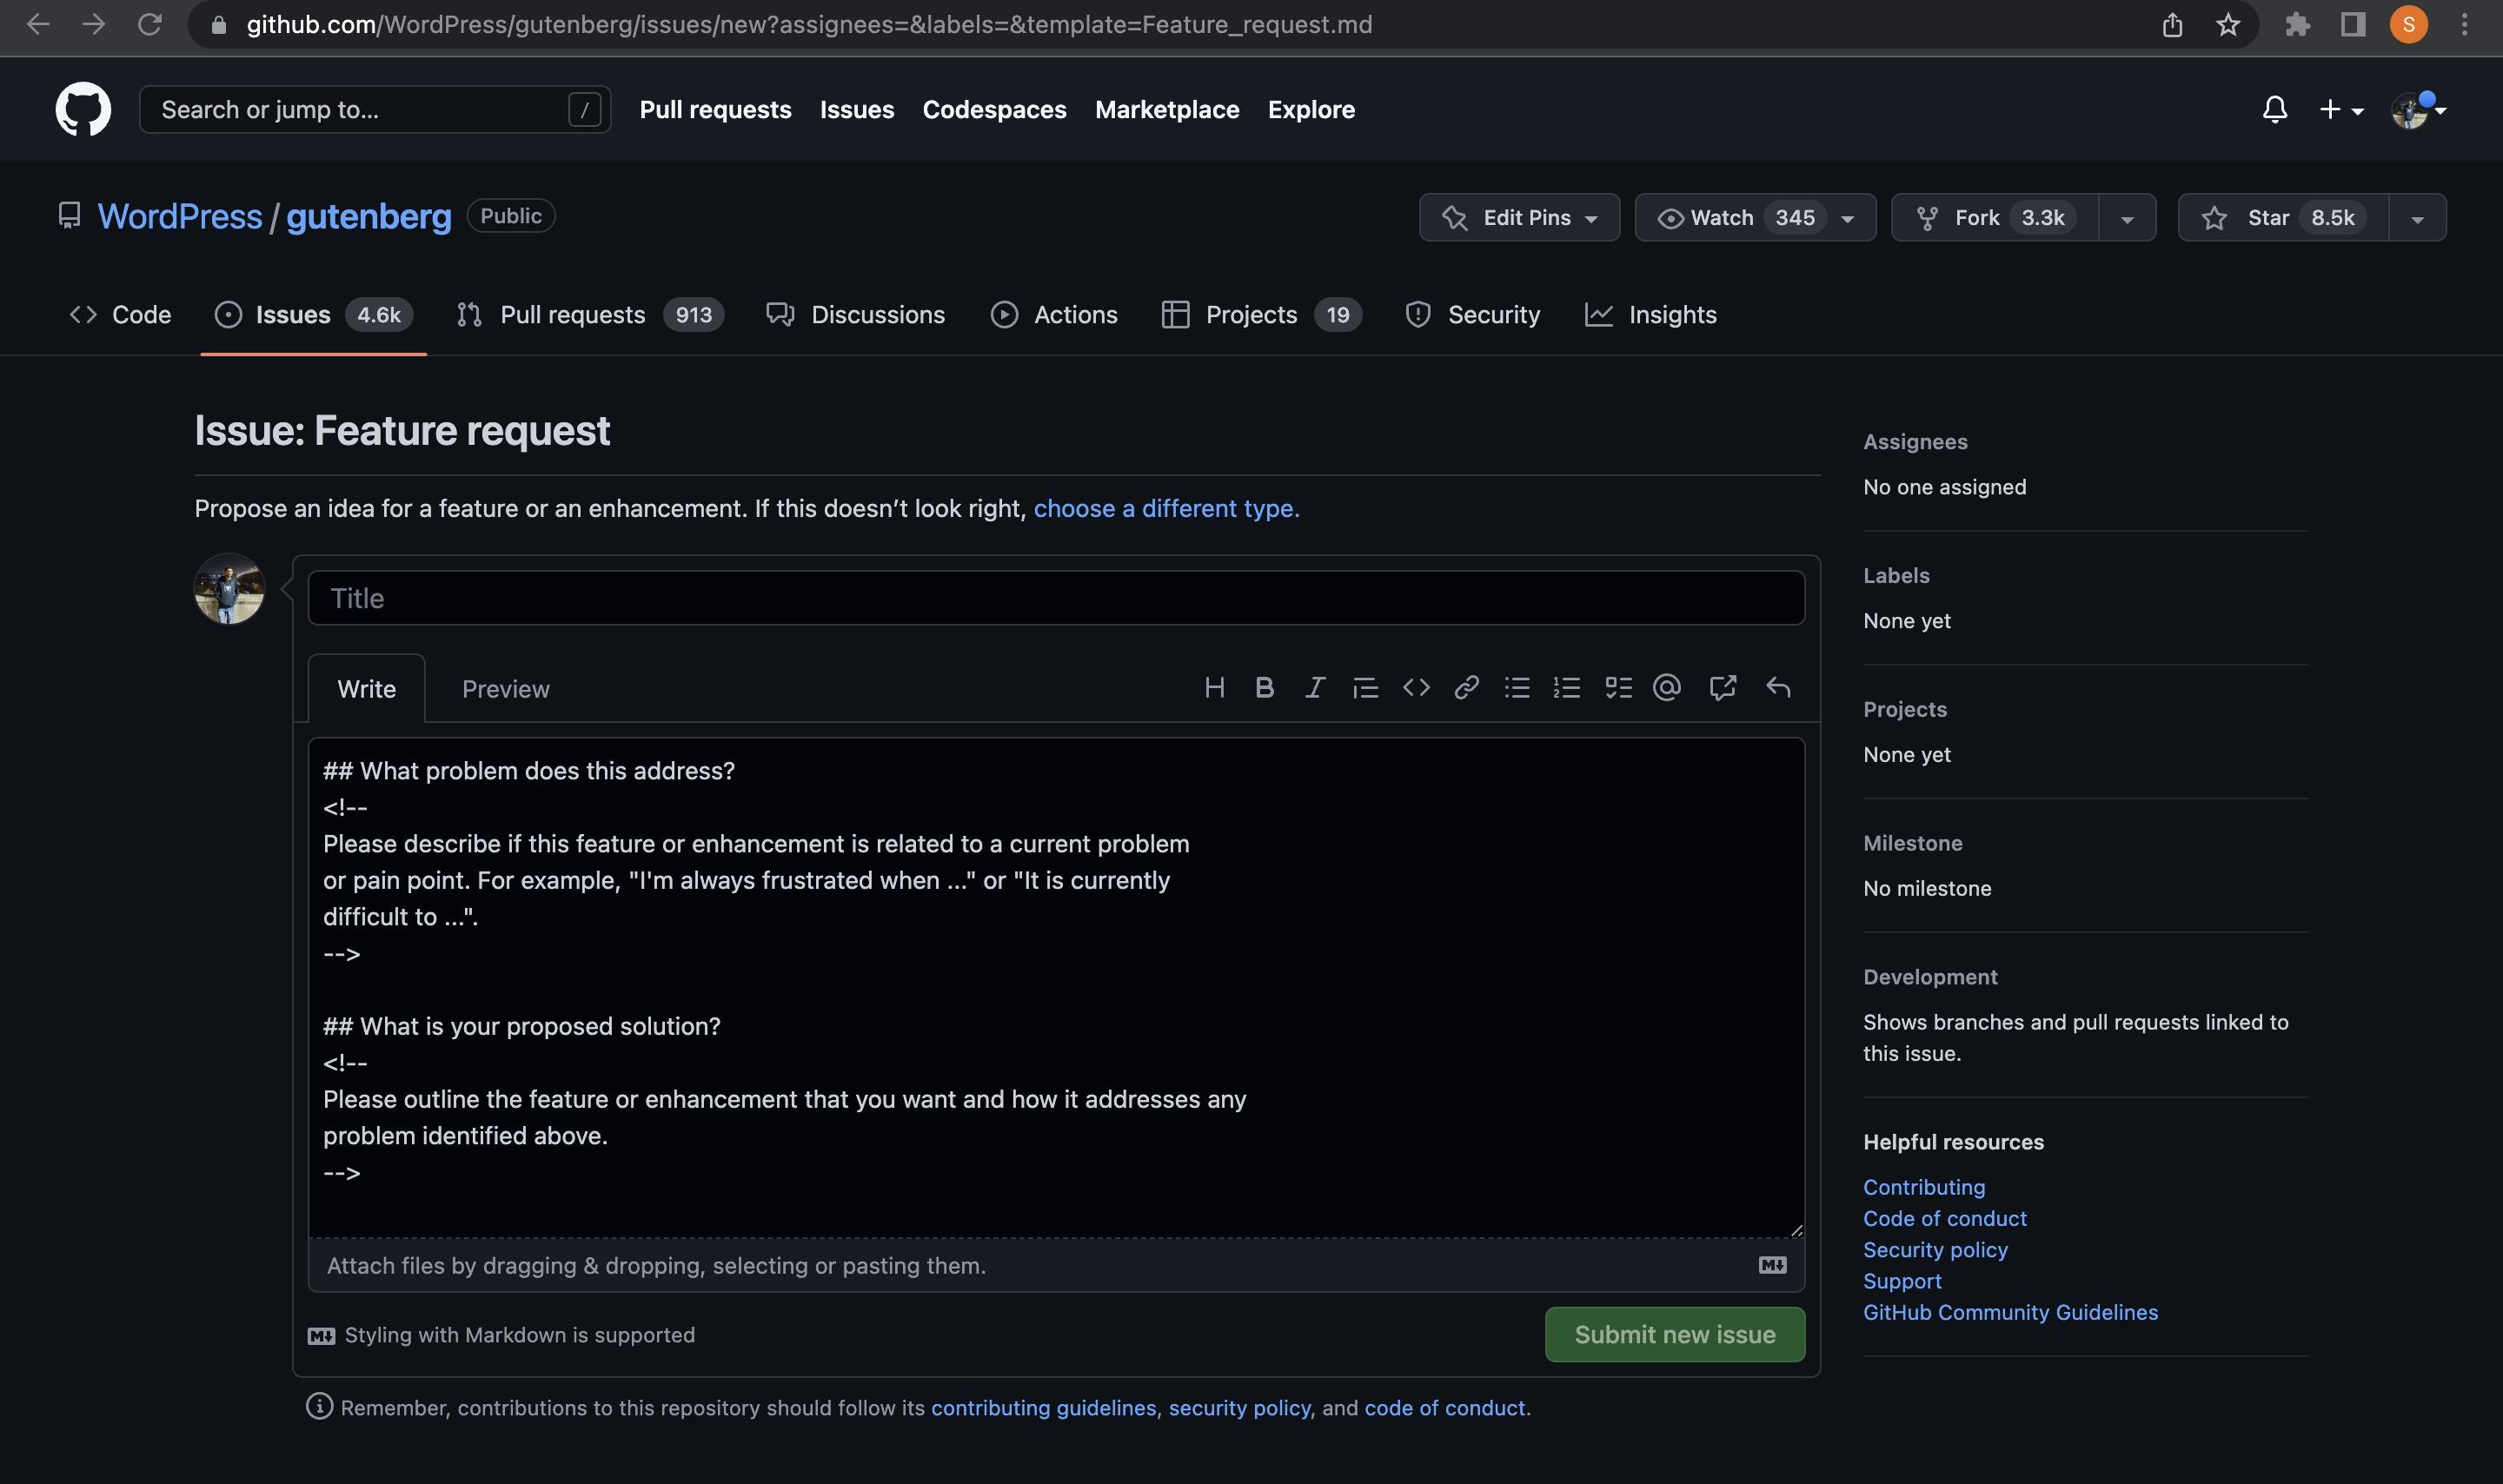
Task: Click the Fork 3.3k button
Action: [x=1994, y=217]
